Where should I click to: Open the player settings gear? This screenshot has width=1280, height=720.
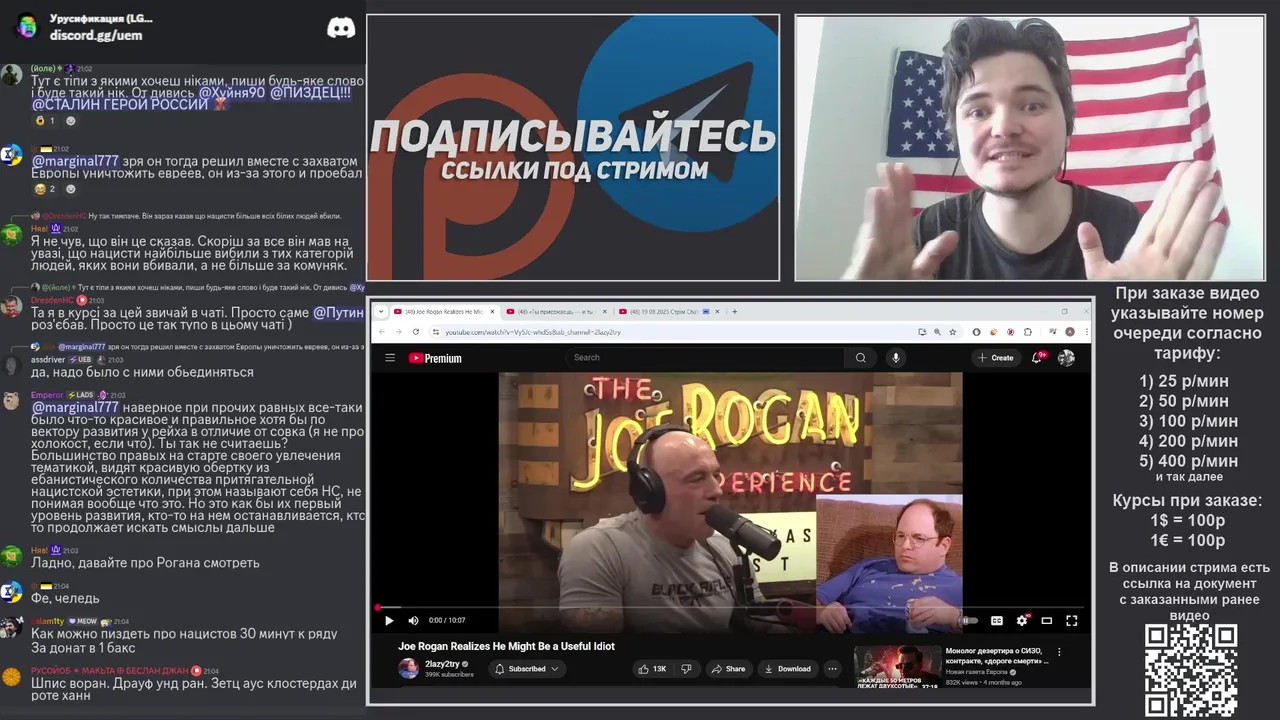(1021, 620)
